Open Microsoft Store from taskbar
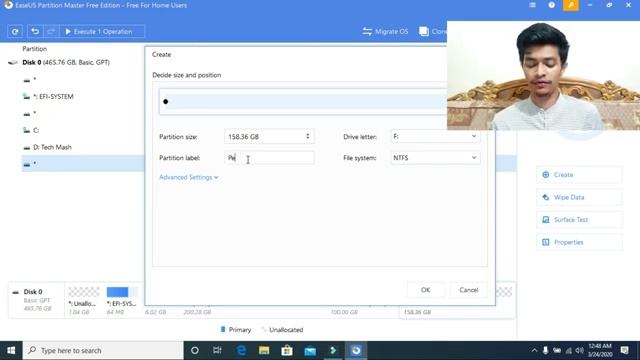640x360 pixels. 287,351
